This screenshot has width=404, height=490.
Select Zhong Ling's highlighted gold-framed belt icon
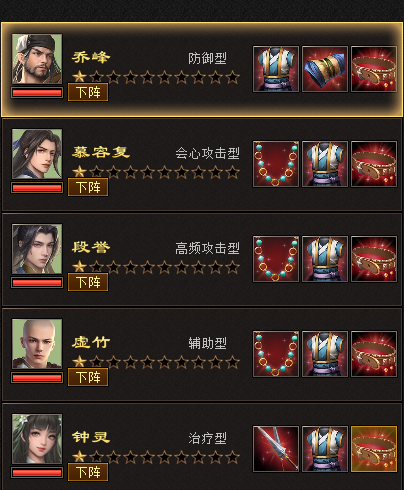(374, 449)
